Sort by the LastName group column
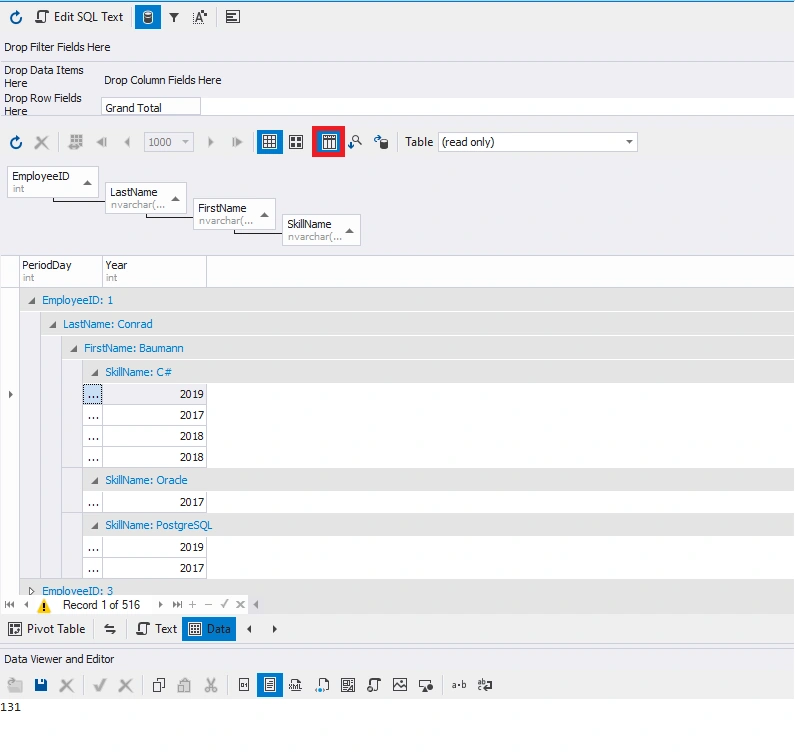 point(146,198)
